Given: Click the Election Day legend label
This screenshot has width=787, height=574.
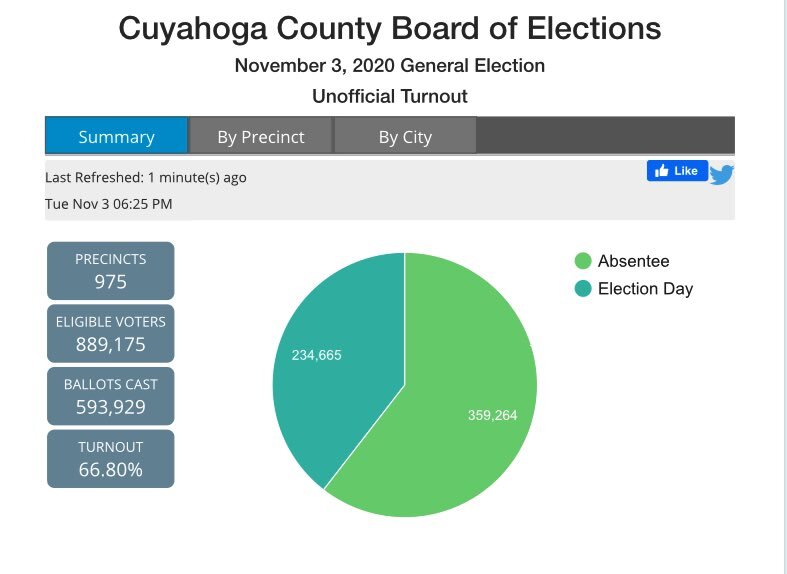Looking at the screenshot, I should (x=645, y=289).
